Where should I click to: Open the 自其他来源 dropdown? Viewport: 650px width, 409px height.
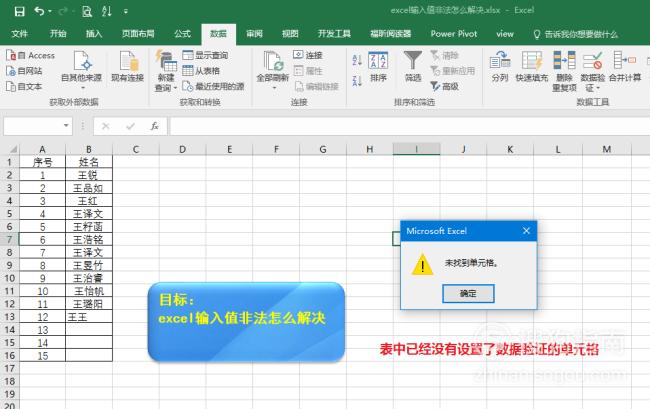pyautogui.click(x=82, y=70)
